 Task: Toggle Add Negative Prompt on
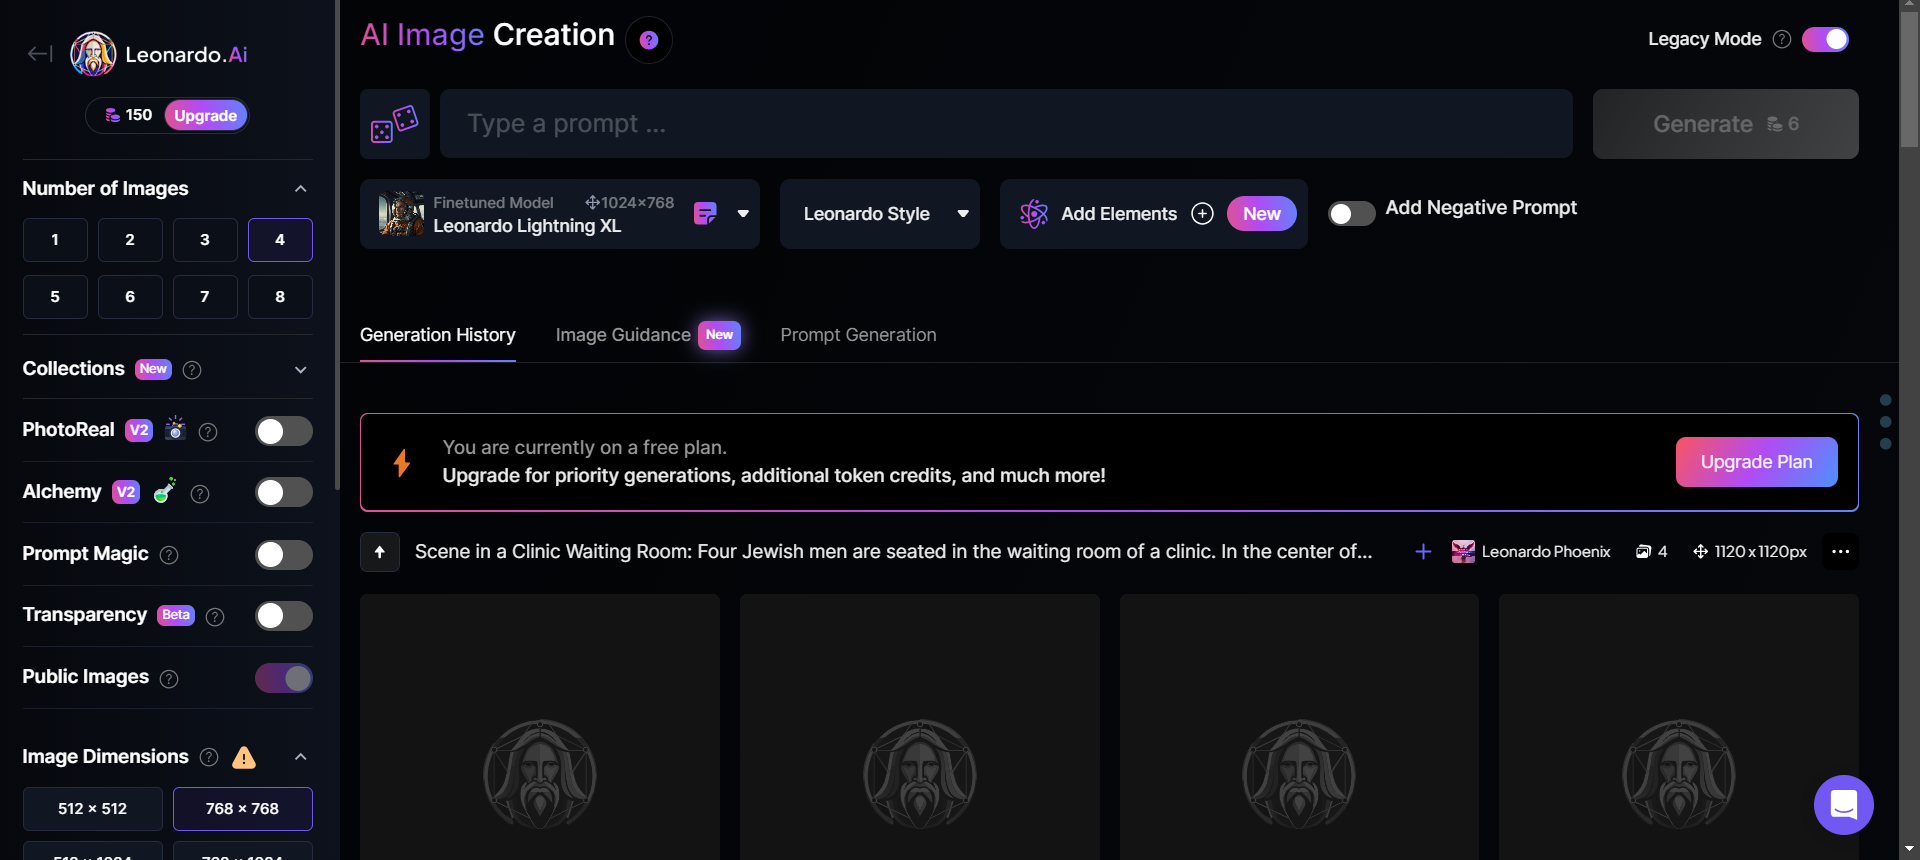coord(1351,213)
